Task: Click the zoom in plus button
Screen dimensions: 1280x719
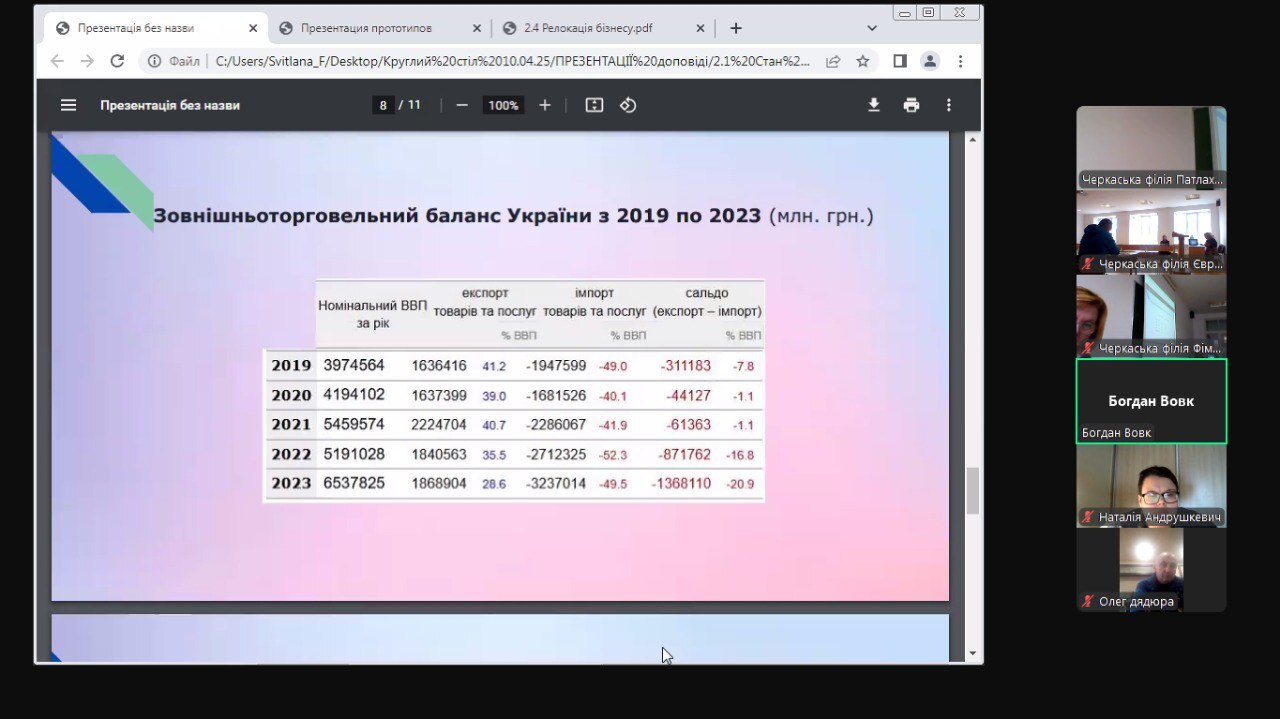Action: pos(545,105)
